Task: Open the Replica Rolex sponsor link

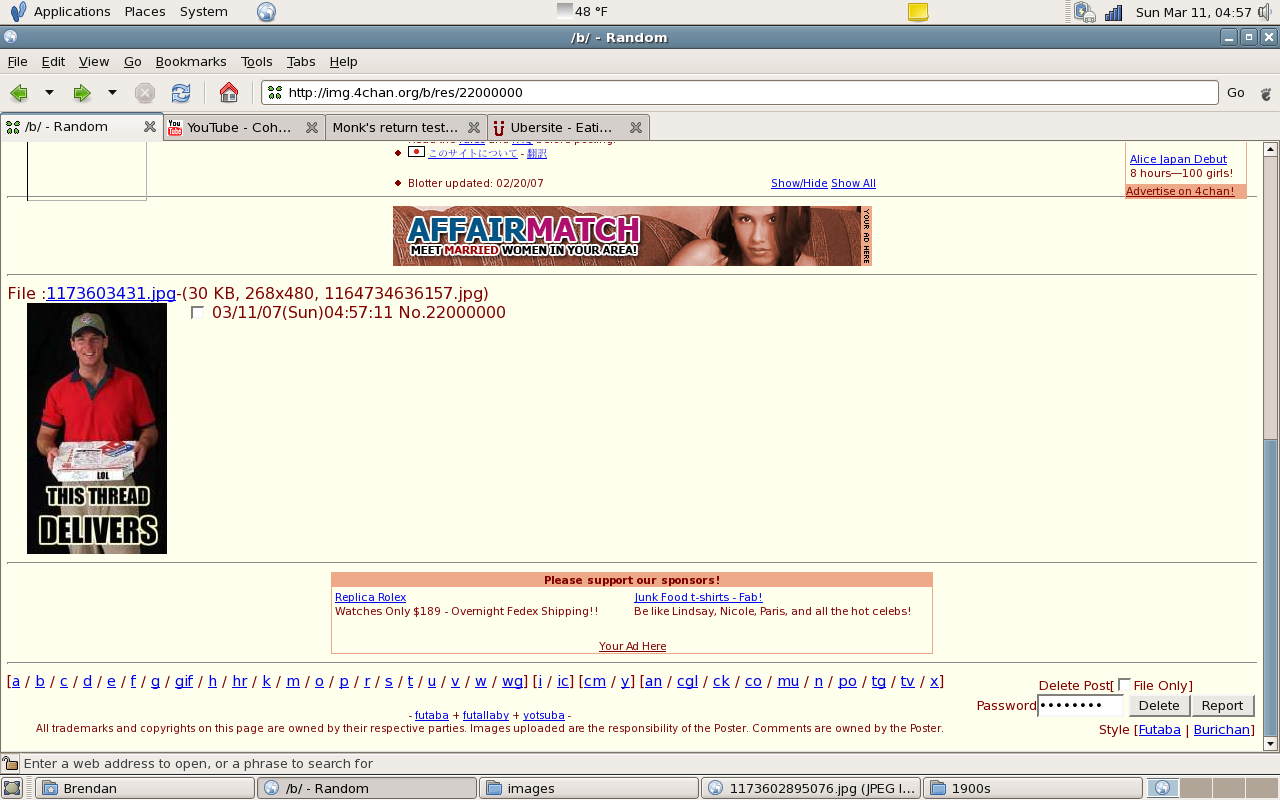Action: [x=370, y=597]
